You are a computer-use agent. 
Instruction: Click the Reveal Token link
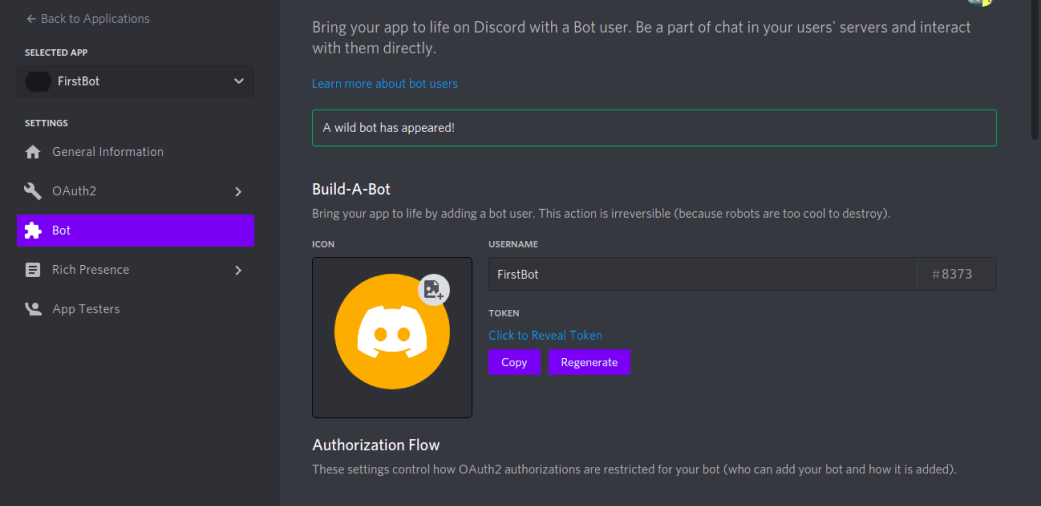point(546,335)
